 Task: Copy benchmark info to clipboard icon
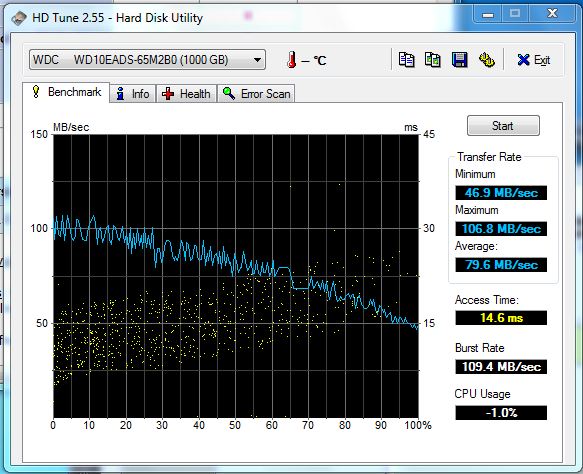tap(406, 59)
